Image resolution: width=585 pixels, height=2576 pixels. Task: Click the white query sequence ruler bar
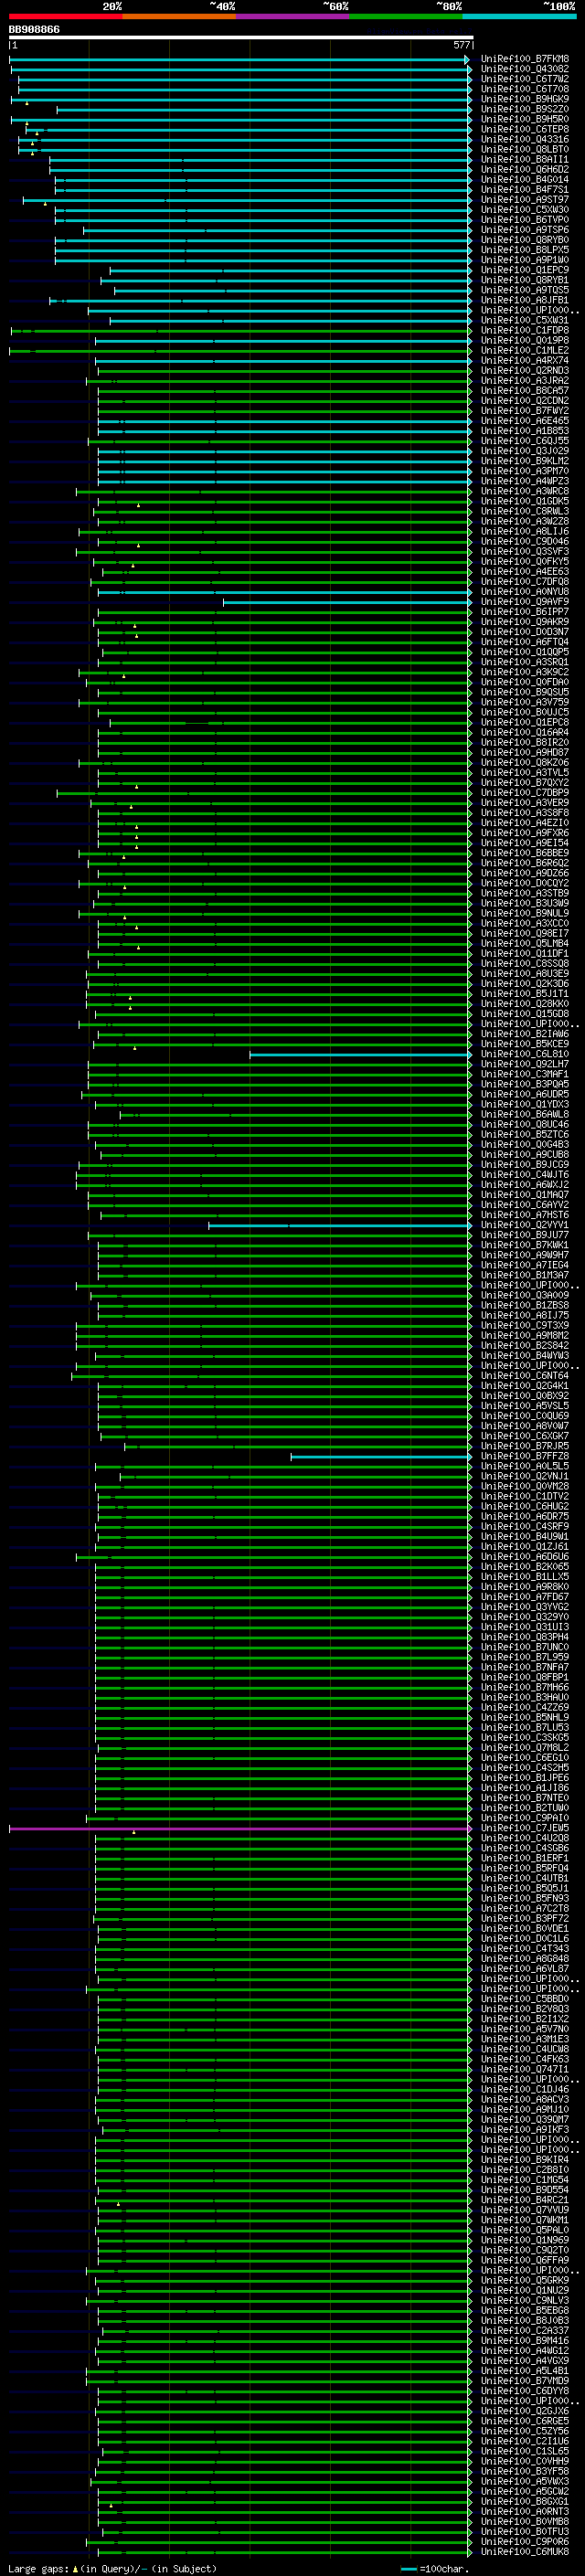tap(241, 38)
